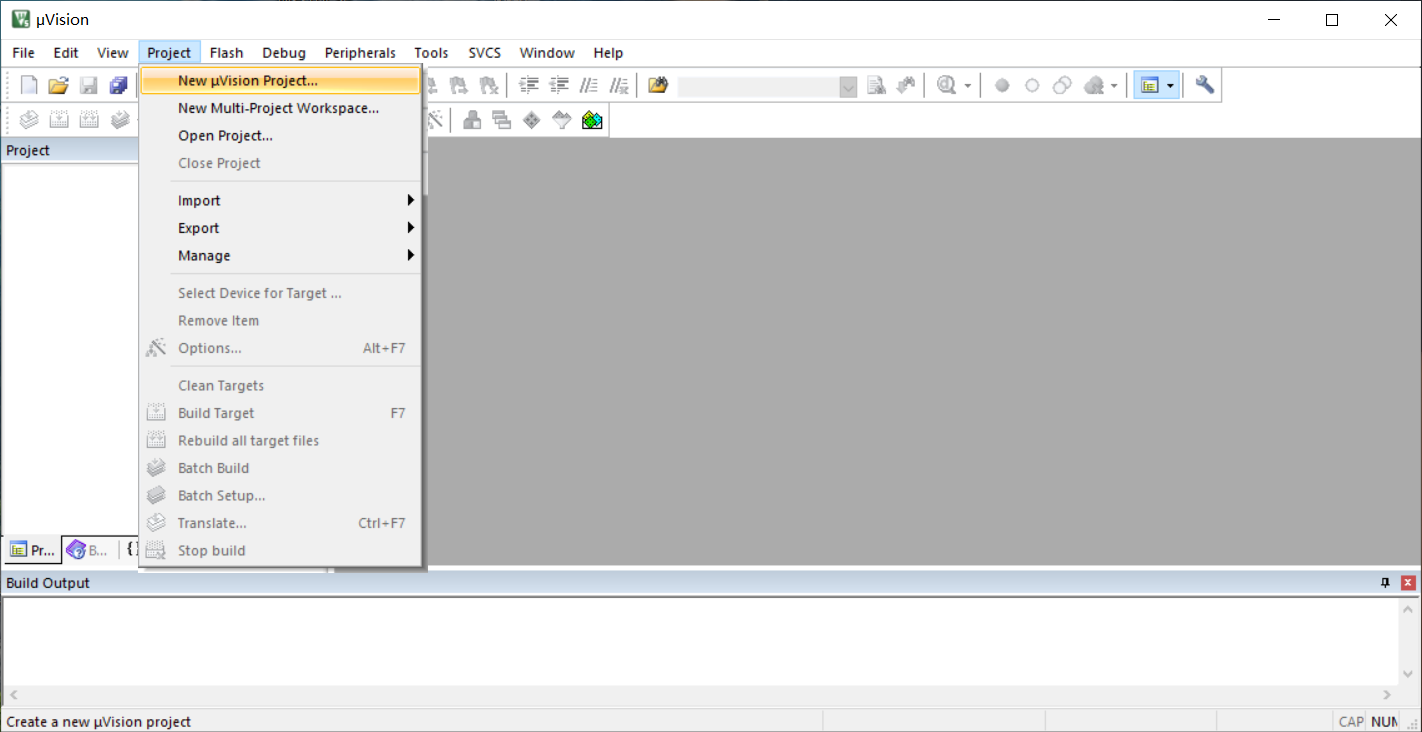This screenshot has height=732, width=1422.
Task: Open the Help menu
Action: coord(608,53)
